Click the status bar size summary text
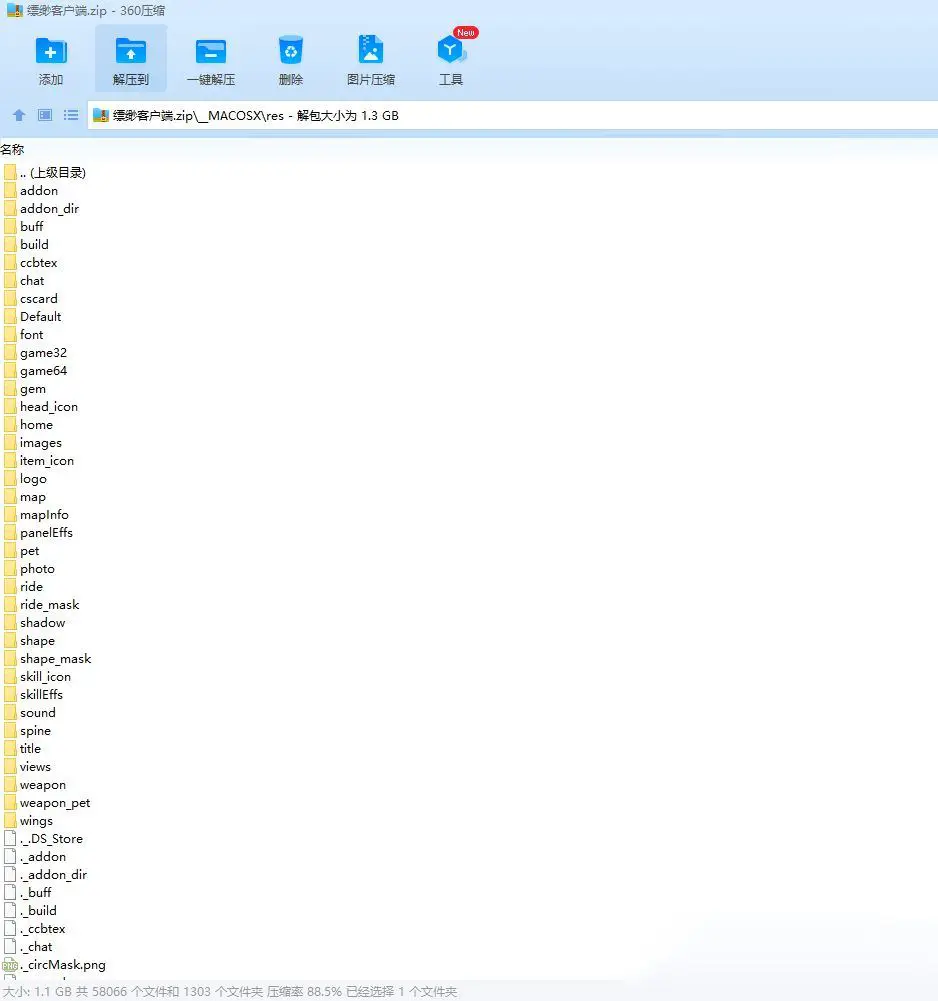 [x=231, y=991]
